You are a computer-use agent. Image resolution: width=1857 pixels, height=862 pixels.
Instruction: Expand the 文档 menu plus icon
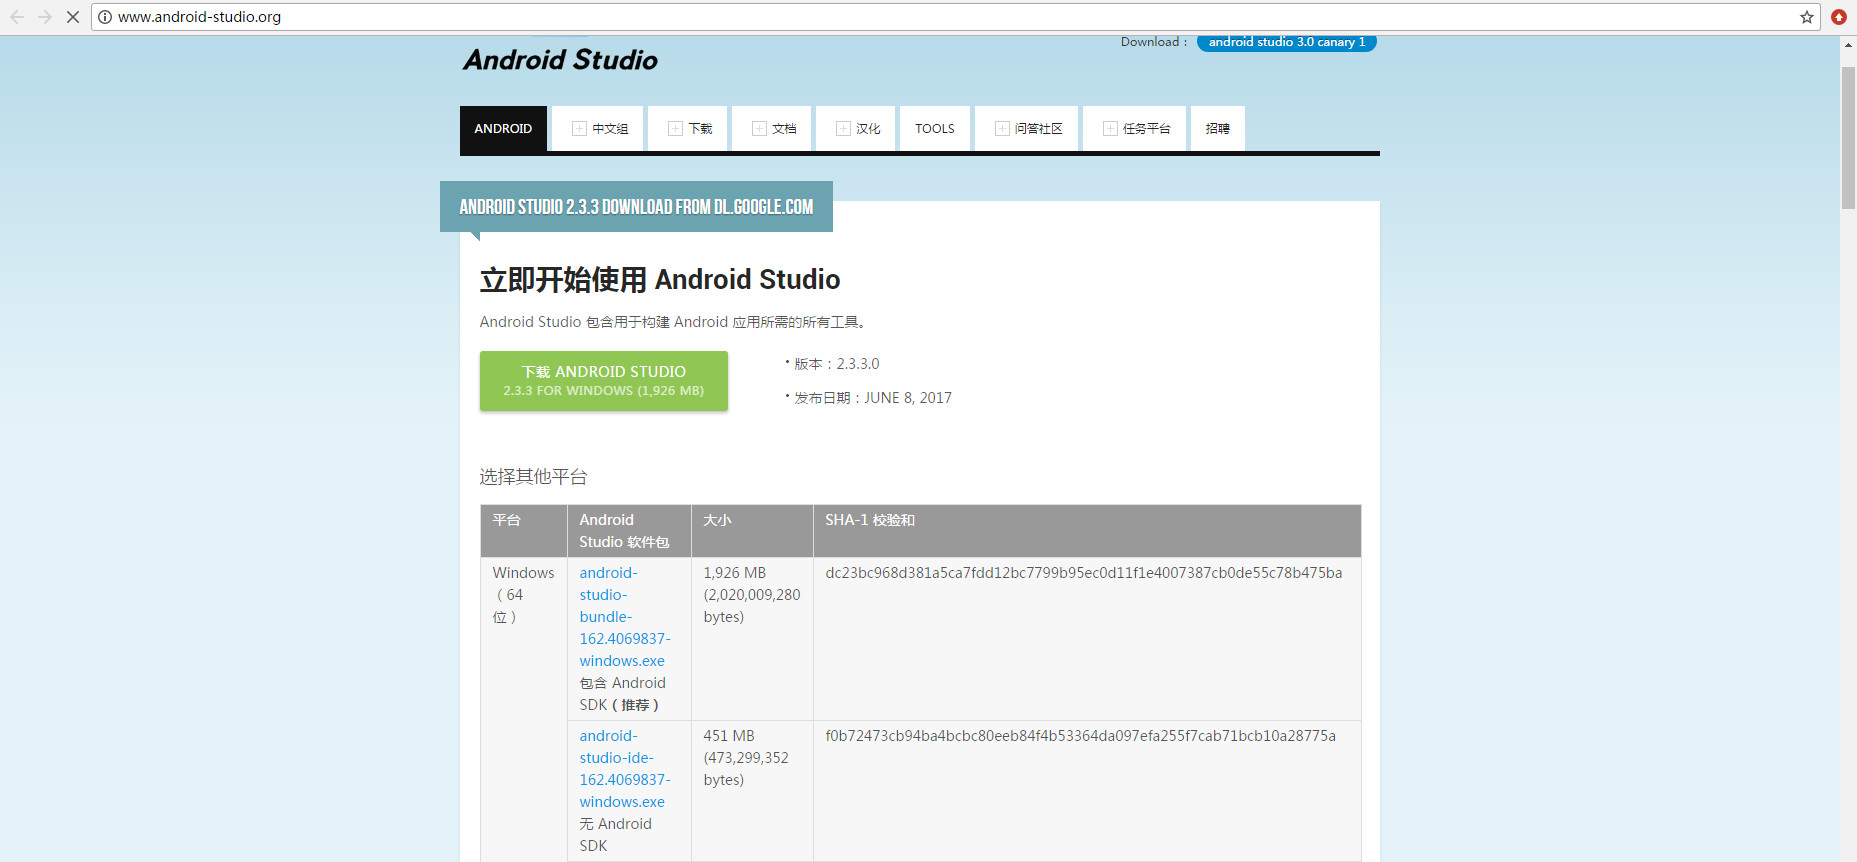pyautogui.click(x=759, y=129)
